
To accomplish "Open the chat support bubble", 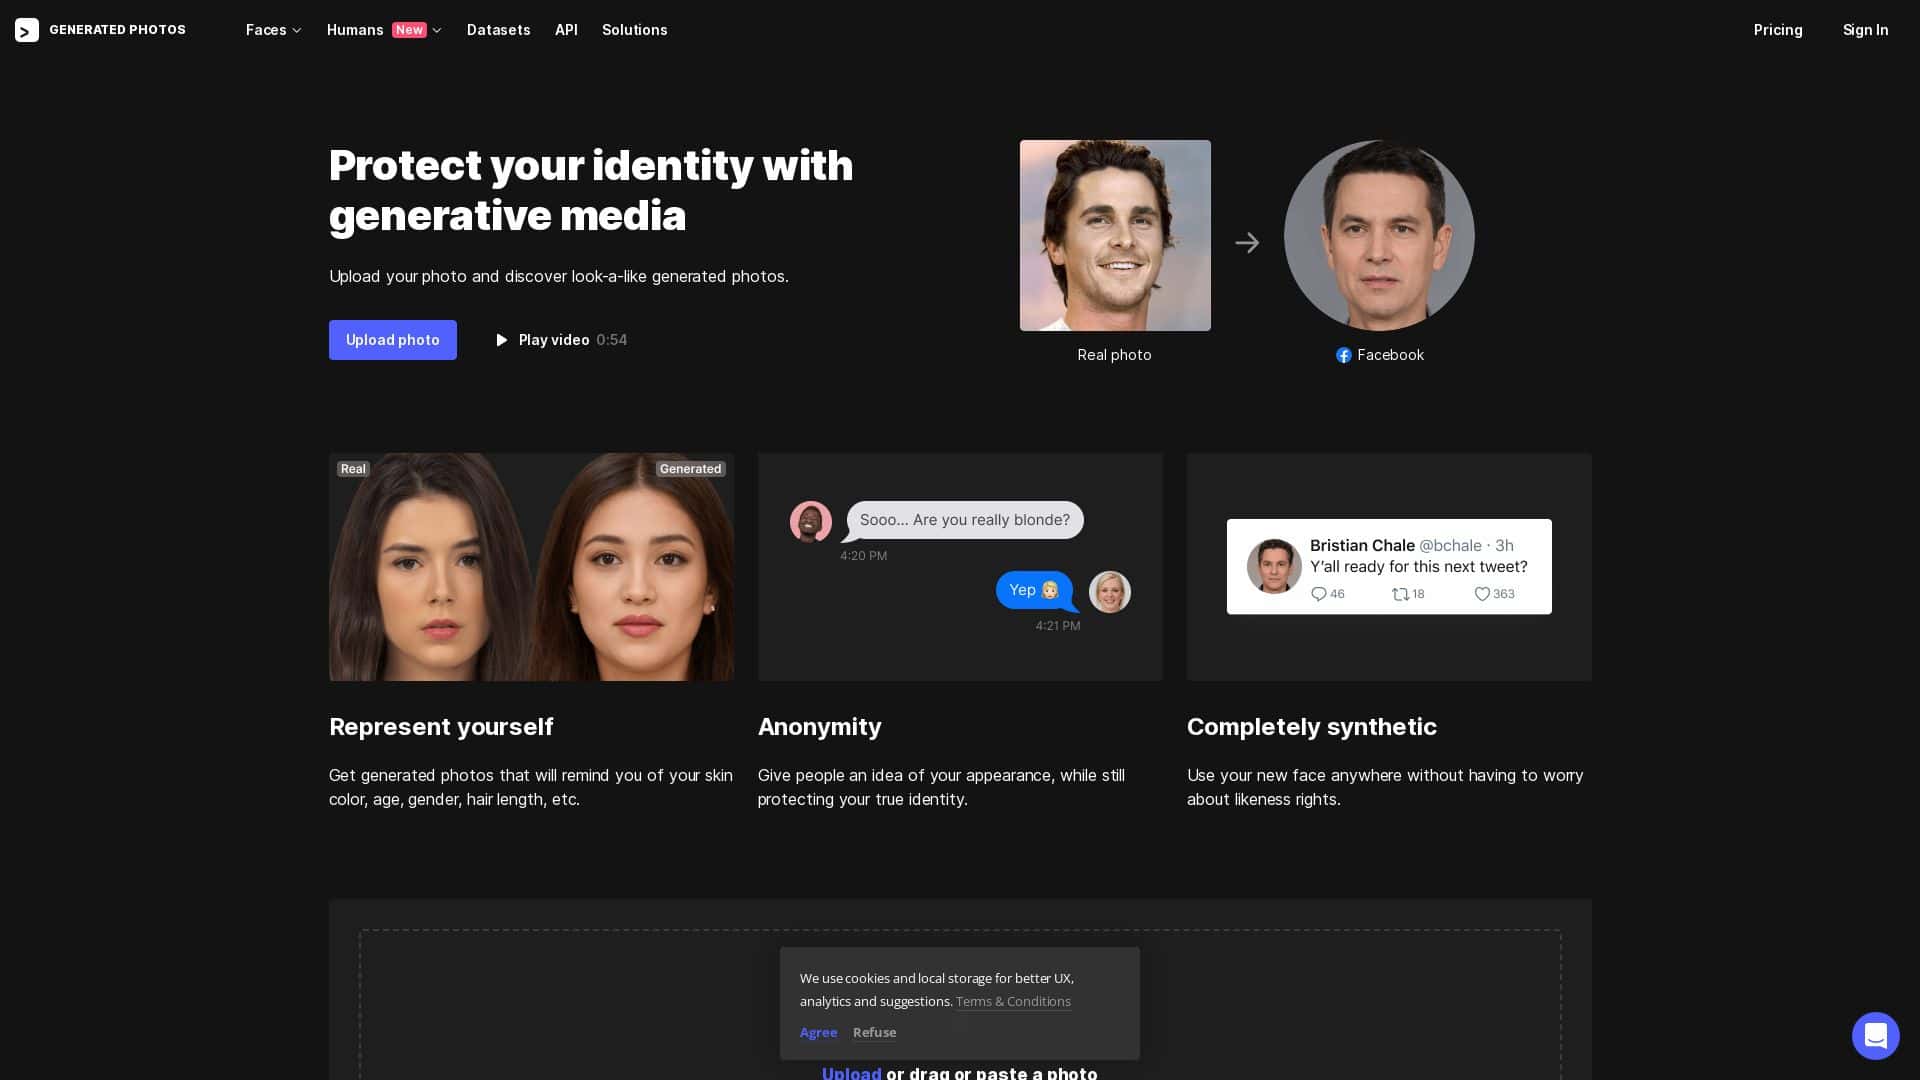I will coord(1876,1036).
